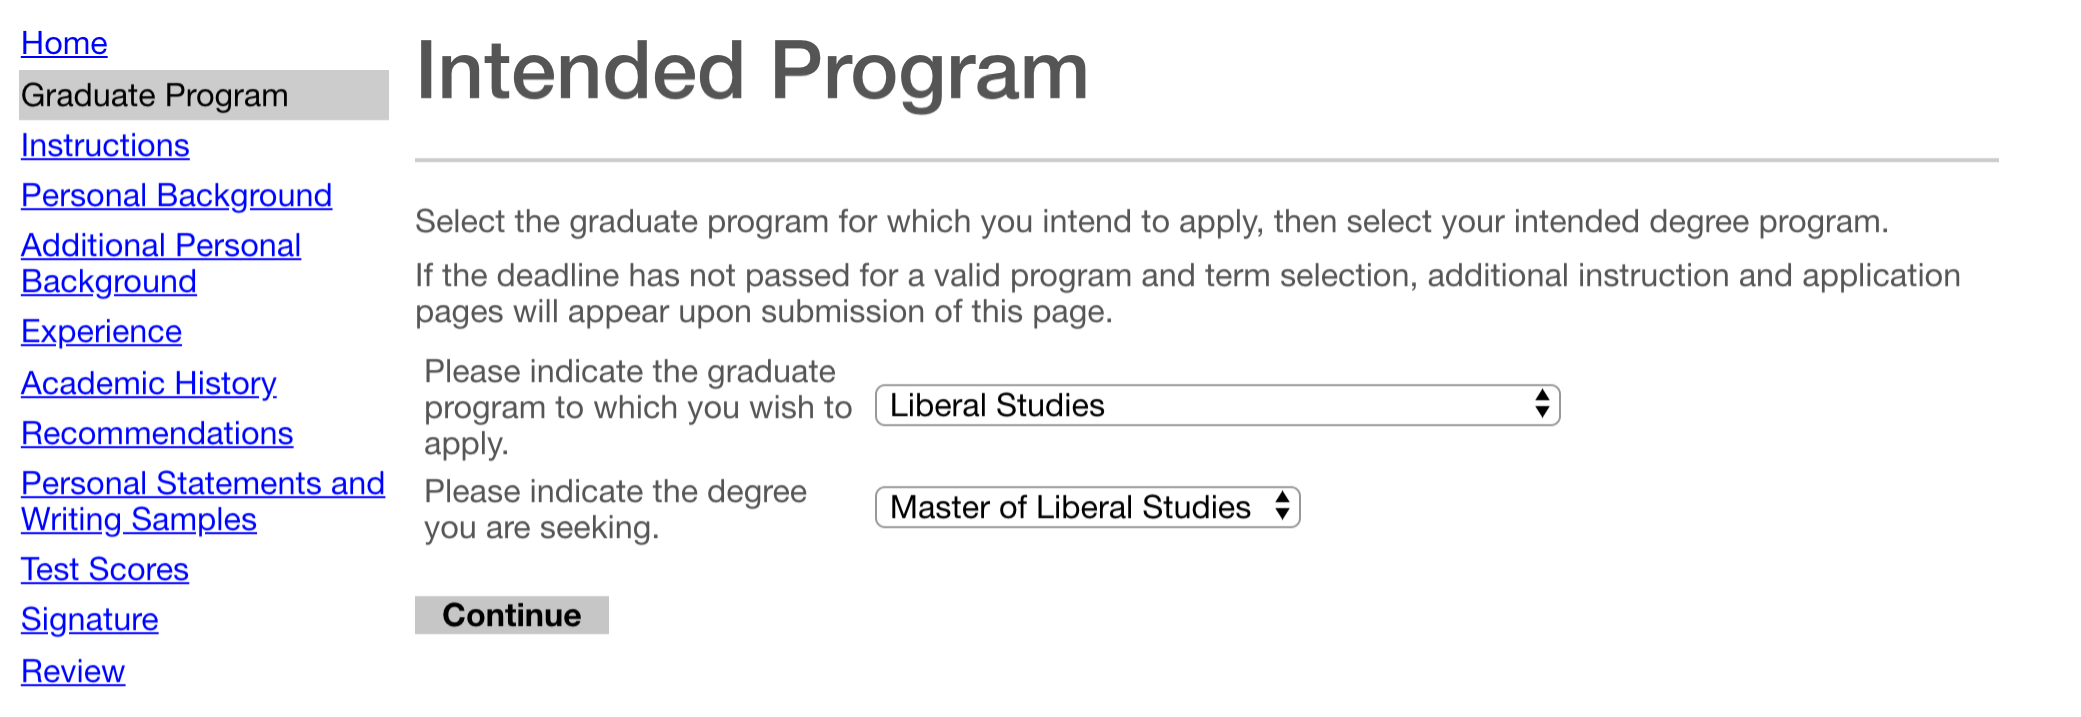Navigate to Additional Personal Background
This screenshot has height=717, width=2081.
[x=160, y=263]
